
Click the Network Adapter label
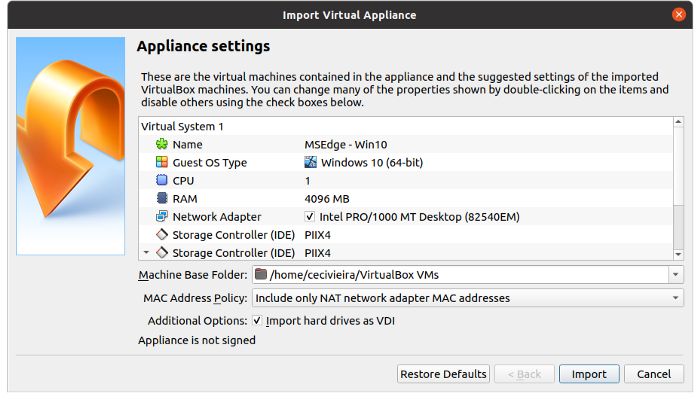click(217, 217)
